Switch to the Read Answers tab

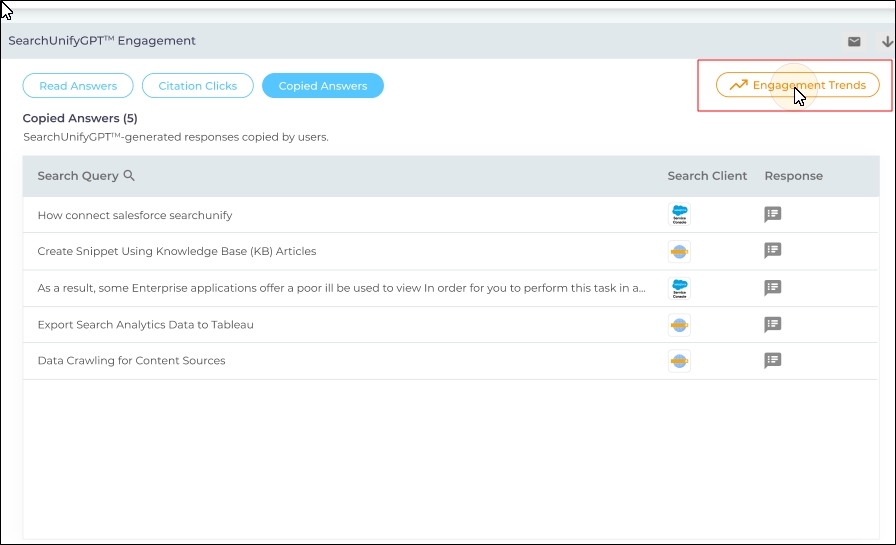tap(78, 86)
